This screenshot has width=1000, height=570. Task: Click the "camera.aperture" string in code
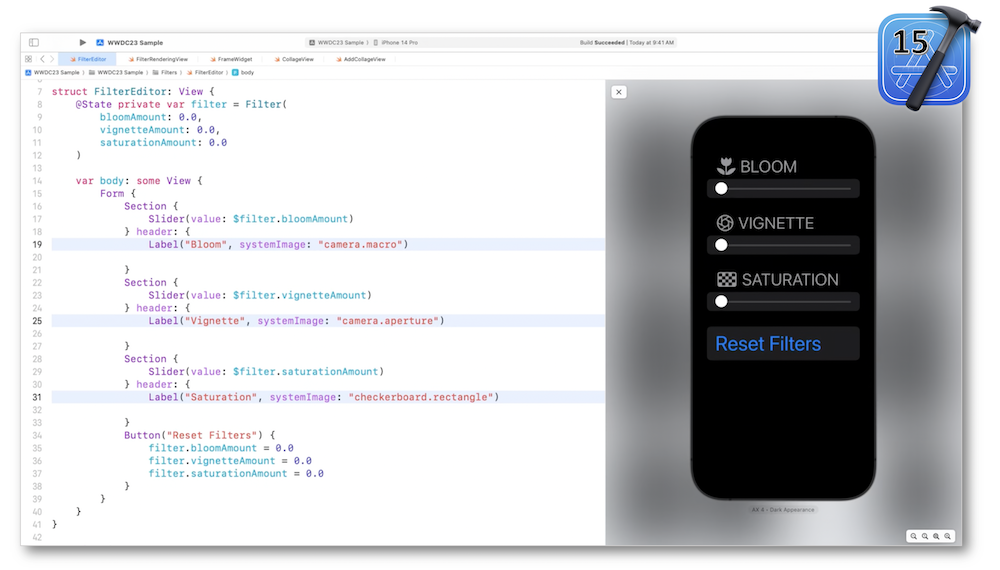pyautogui.click(x=388, y=321)
